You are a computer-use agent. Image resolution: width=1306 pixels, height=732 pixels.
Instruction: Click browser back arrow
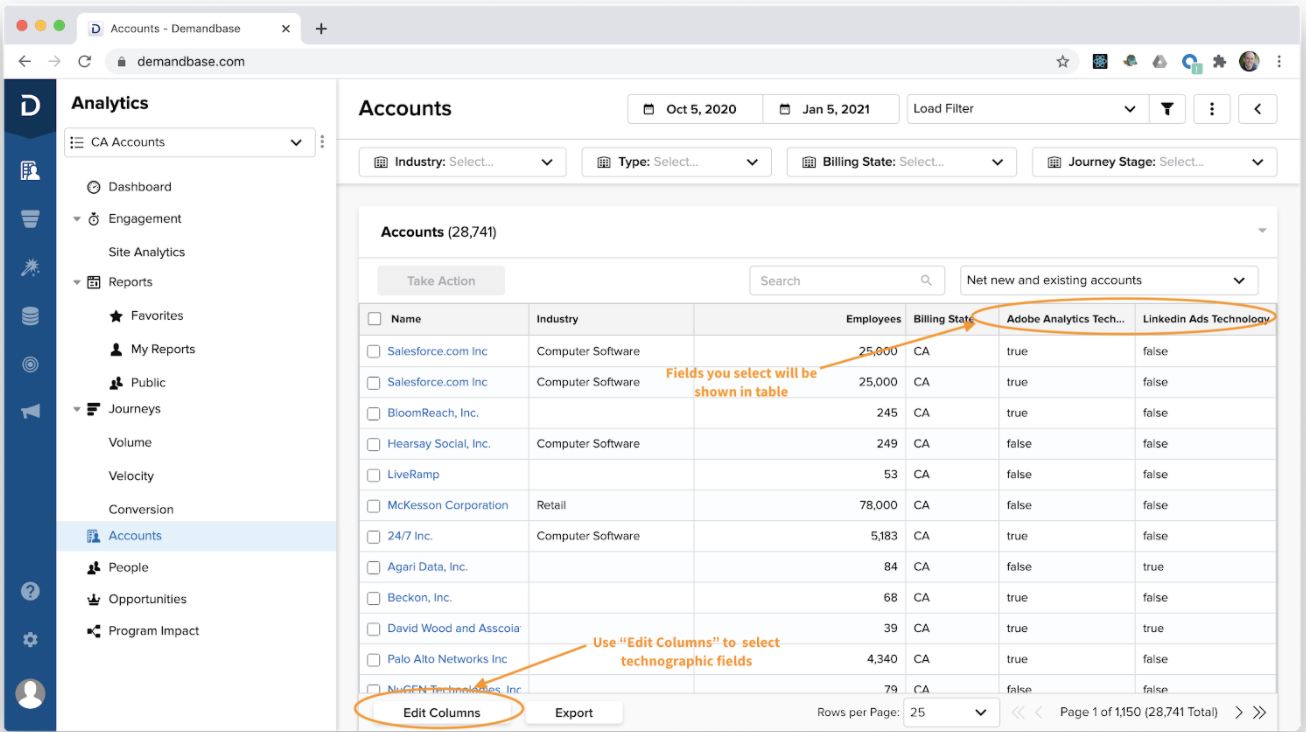[24, 61]
